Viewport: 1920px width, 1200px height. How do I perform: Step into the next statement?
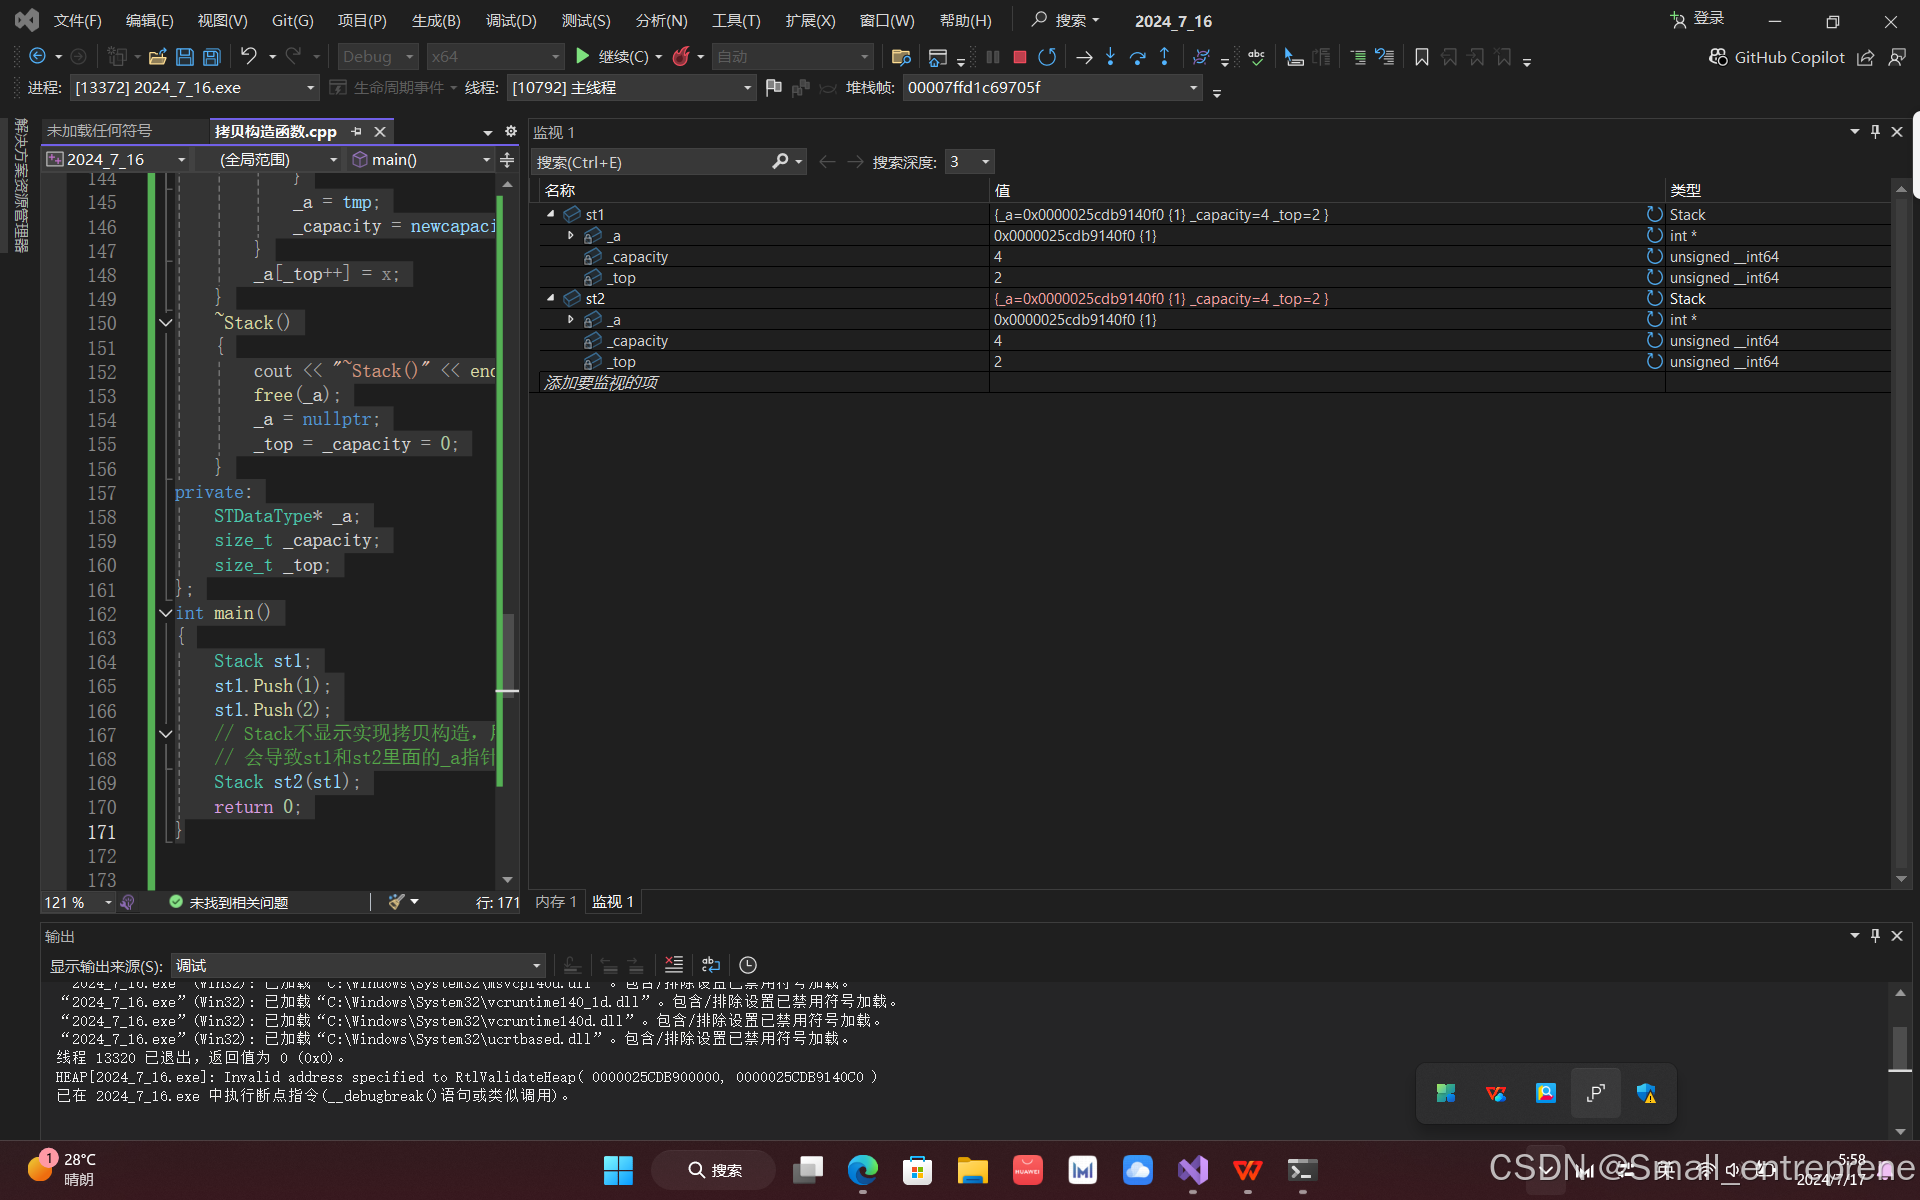click(1110, 57)
